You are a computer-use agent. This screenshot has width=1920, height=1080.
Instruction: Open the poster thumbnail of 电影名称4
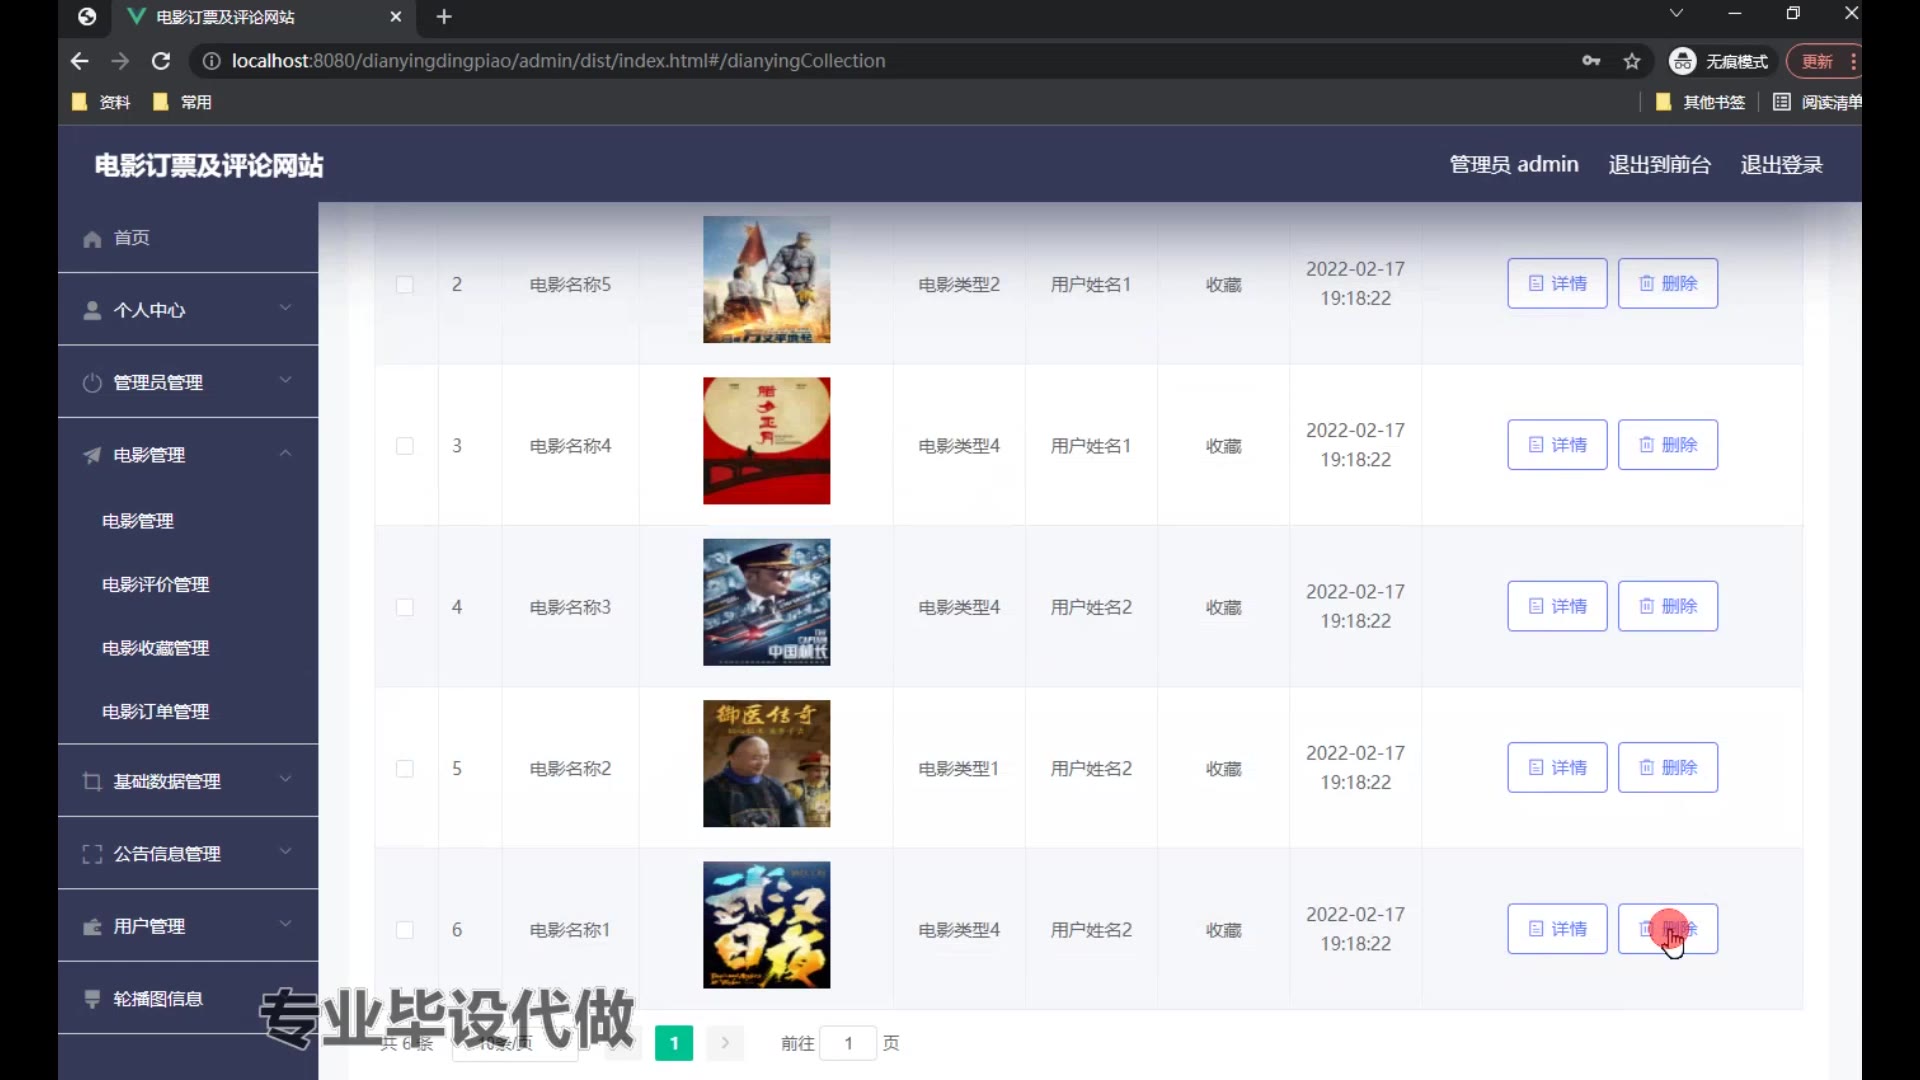[766, 441]
